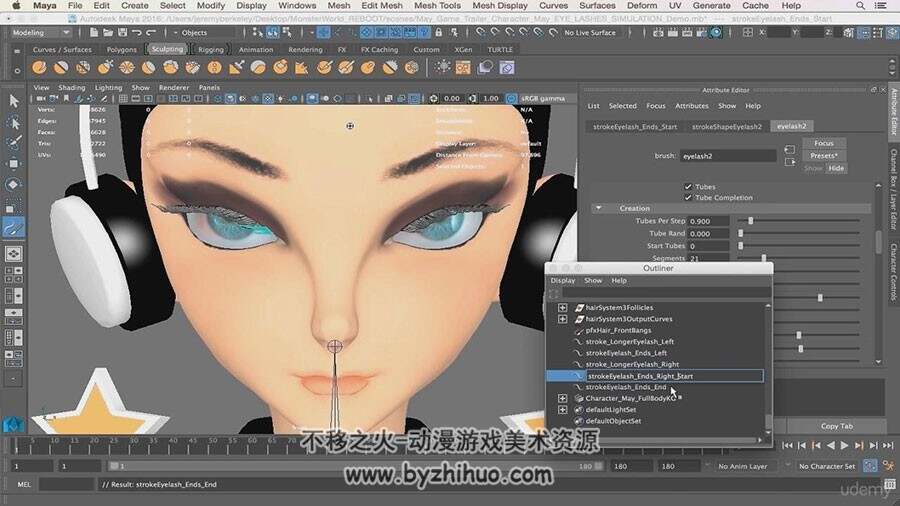Screen dimensions: 900x506
Task: Go to end of playback range
Action: pos(888,445)
